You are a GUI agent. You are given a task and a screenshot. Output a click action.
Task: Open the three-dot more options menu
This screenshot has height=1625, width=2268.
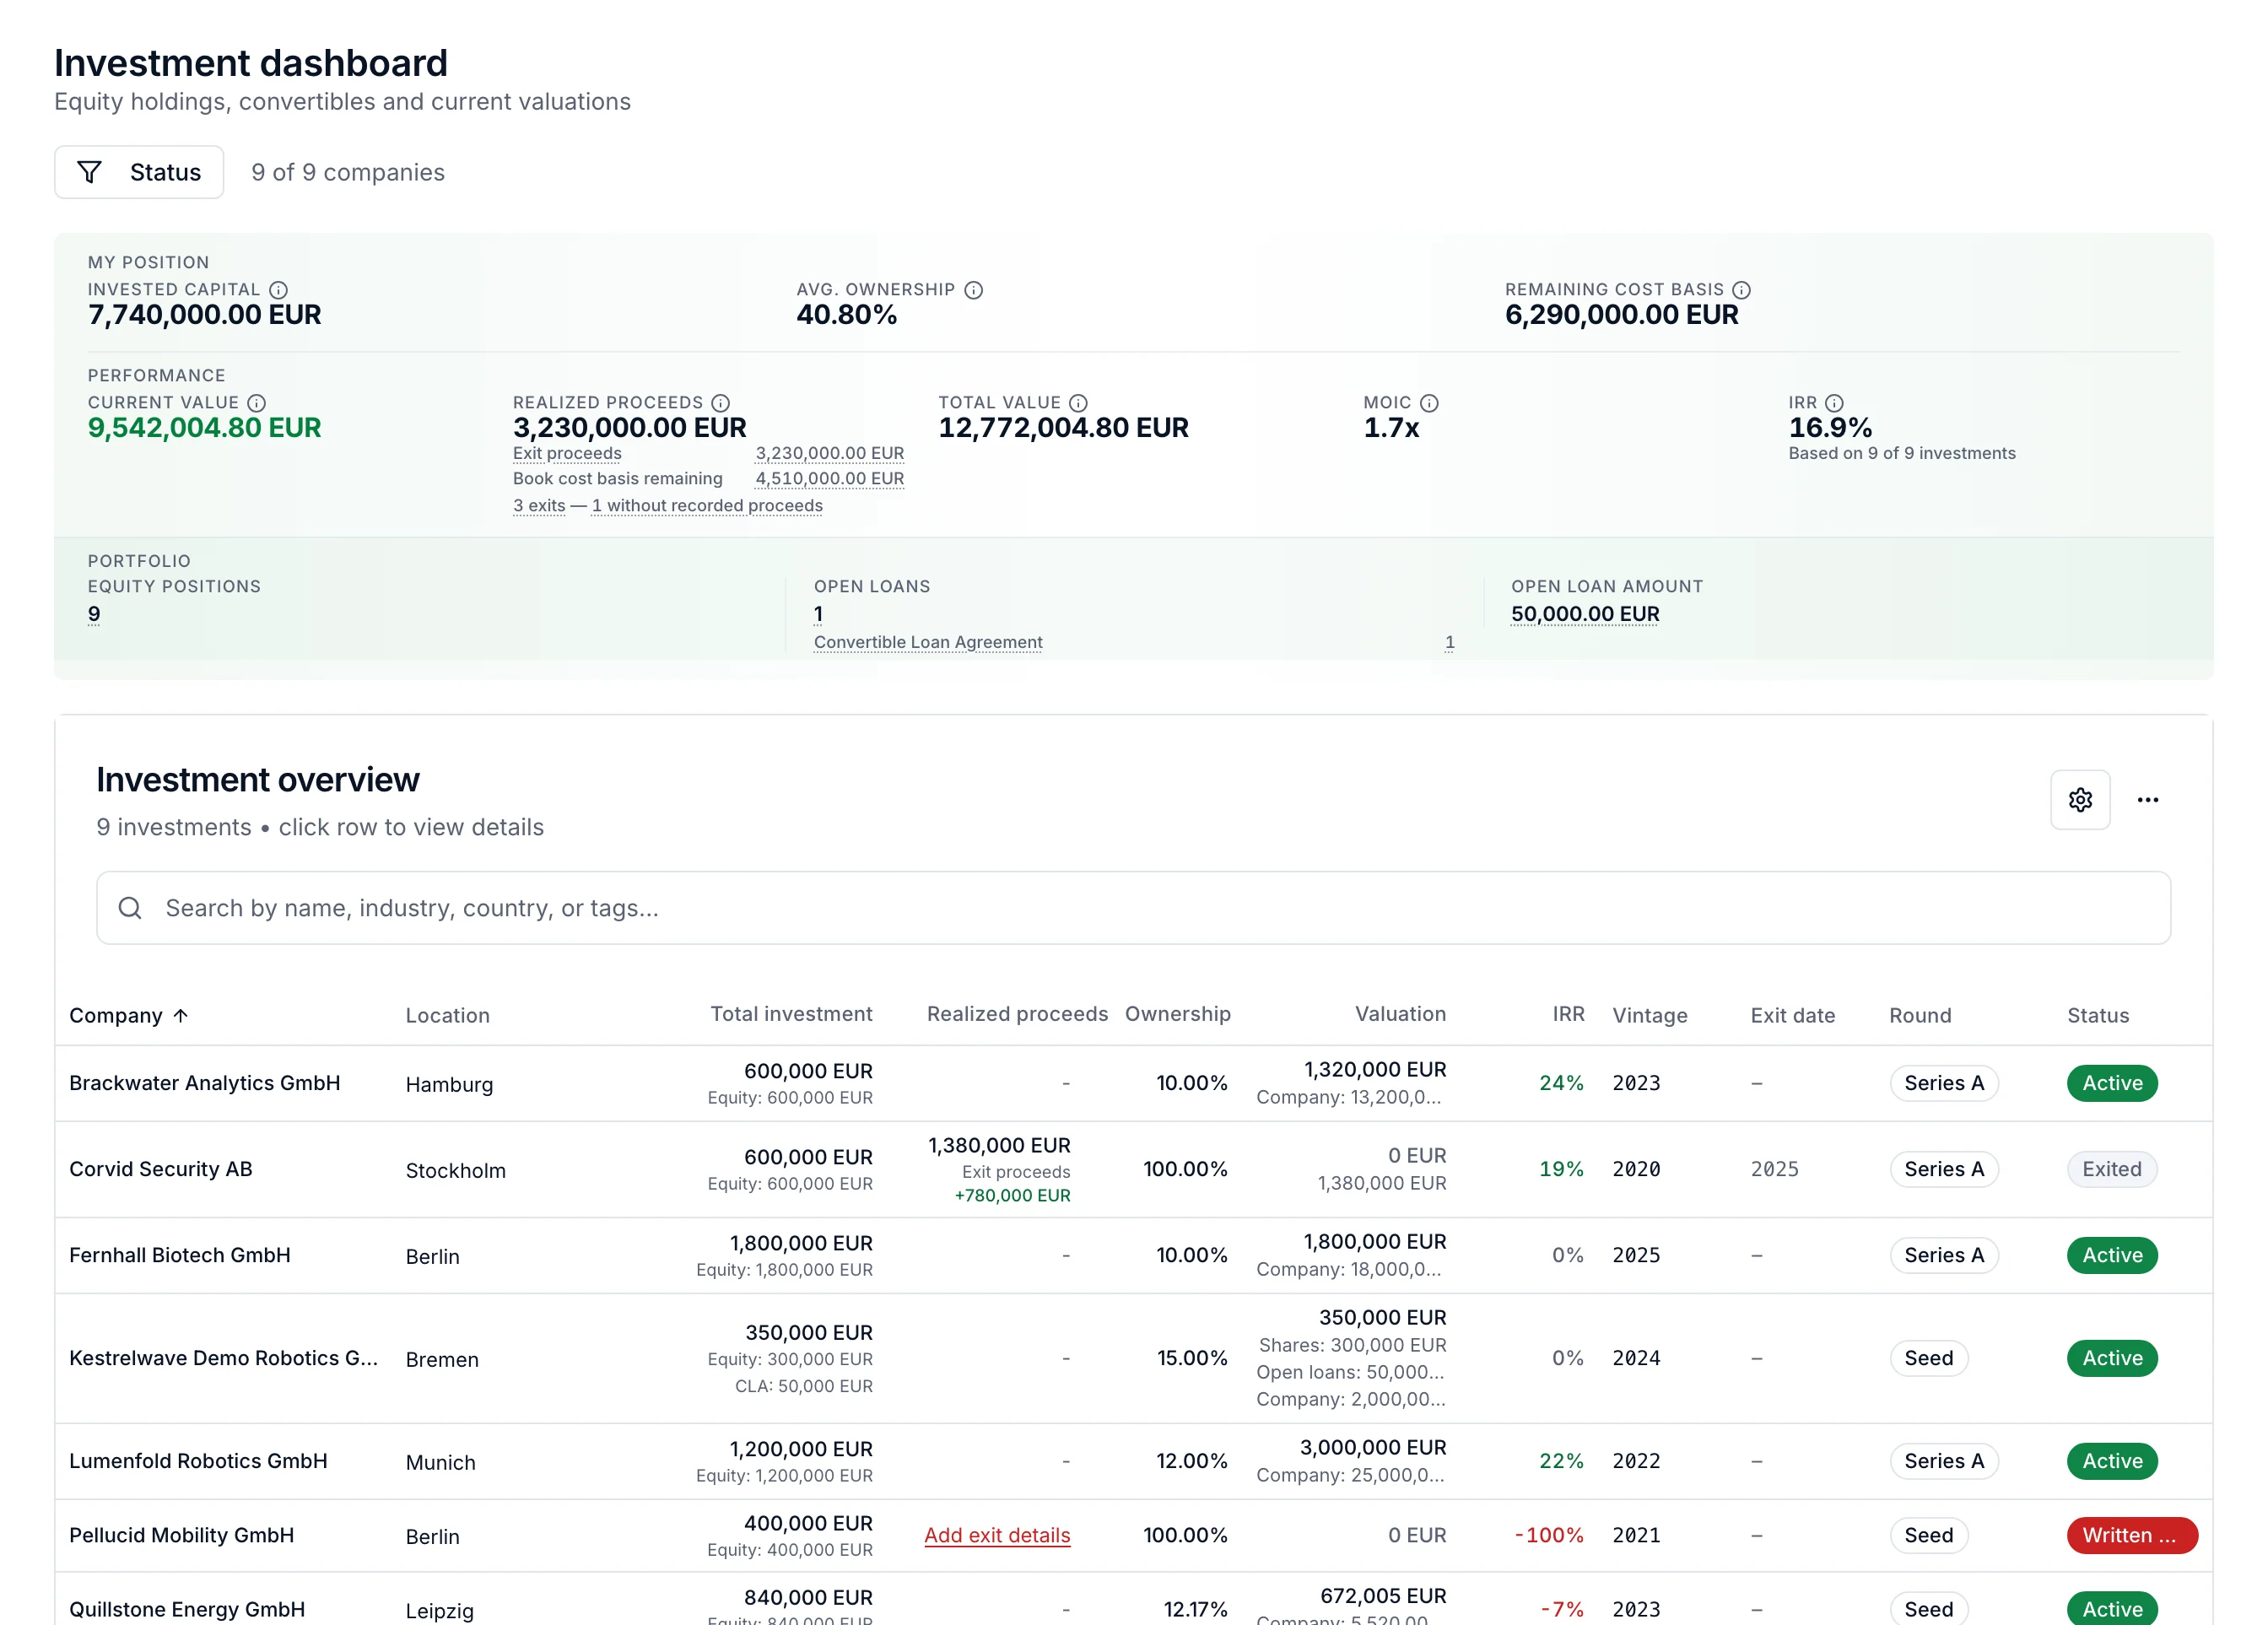[x=2148, y=799]
